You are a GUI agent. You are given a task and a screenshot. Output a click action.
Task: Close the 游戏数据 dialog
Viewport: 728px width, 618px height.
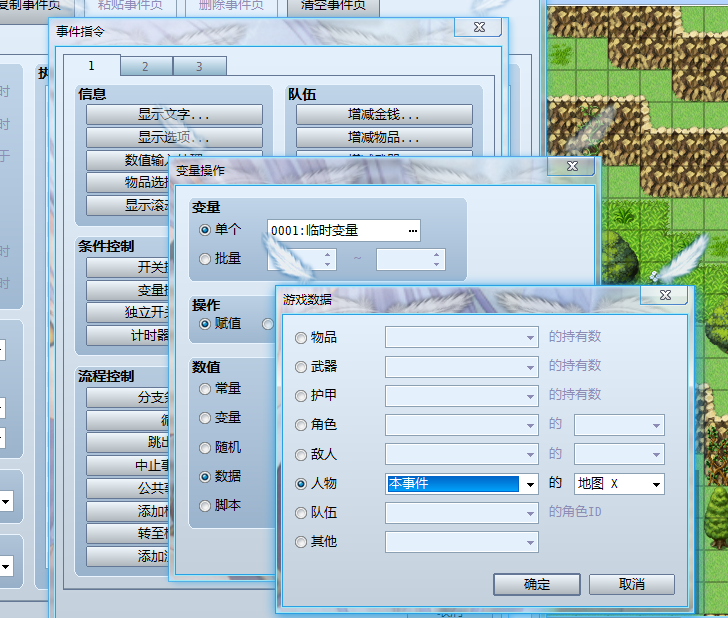click(x=665, y=295)
